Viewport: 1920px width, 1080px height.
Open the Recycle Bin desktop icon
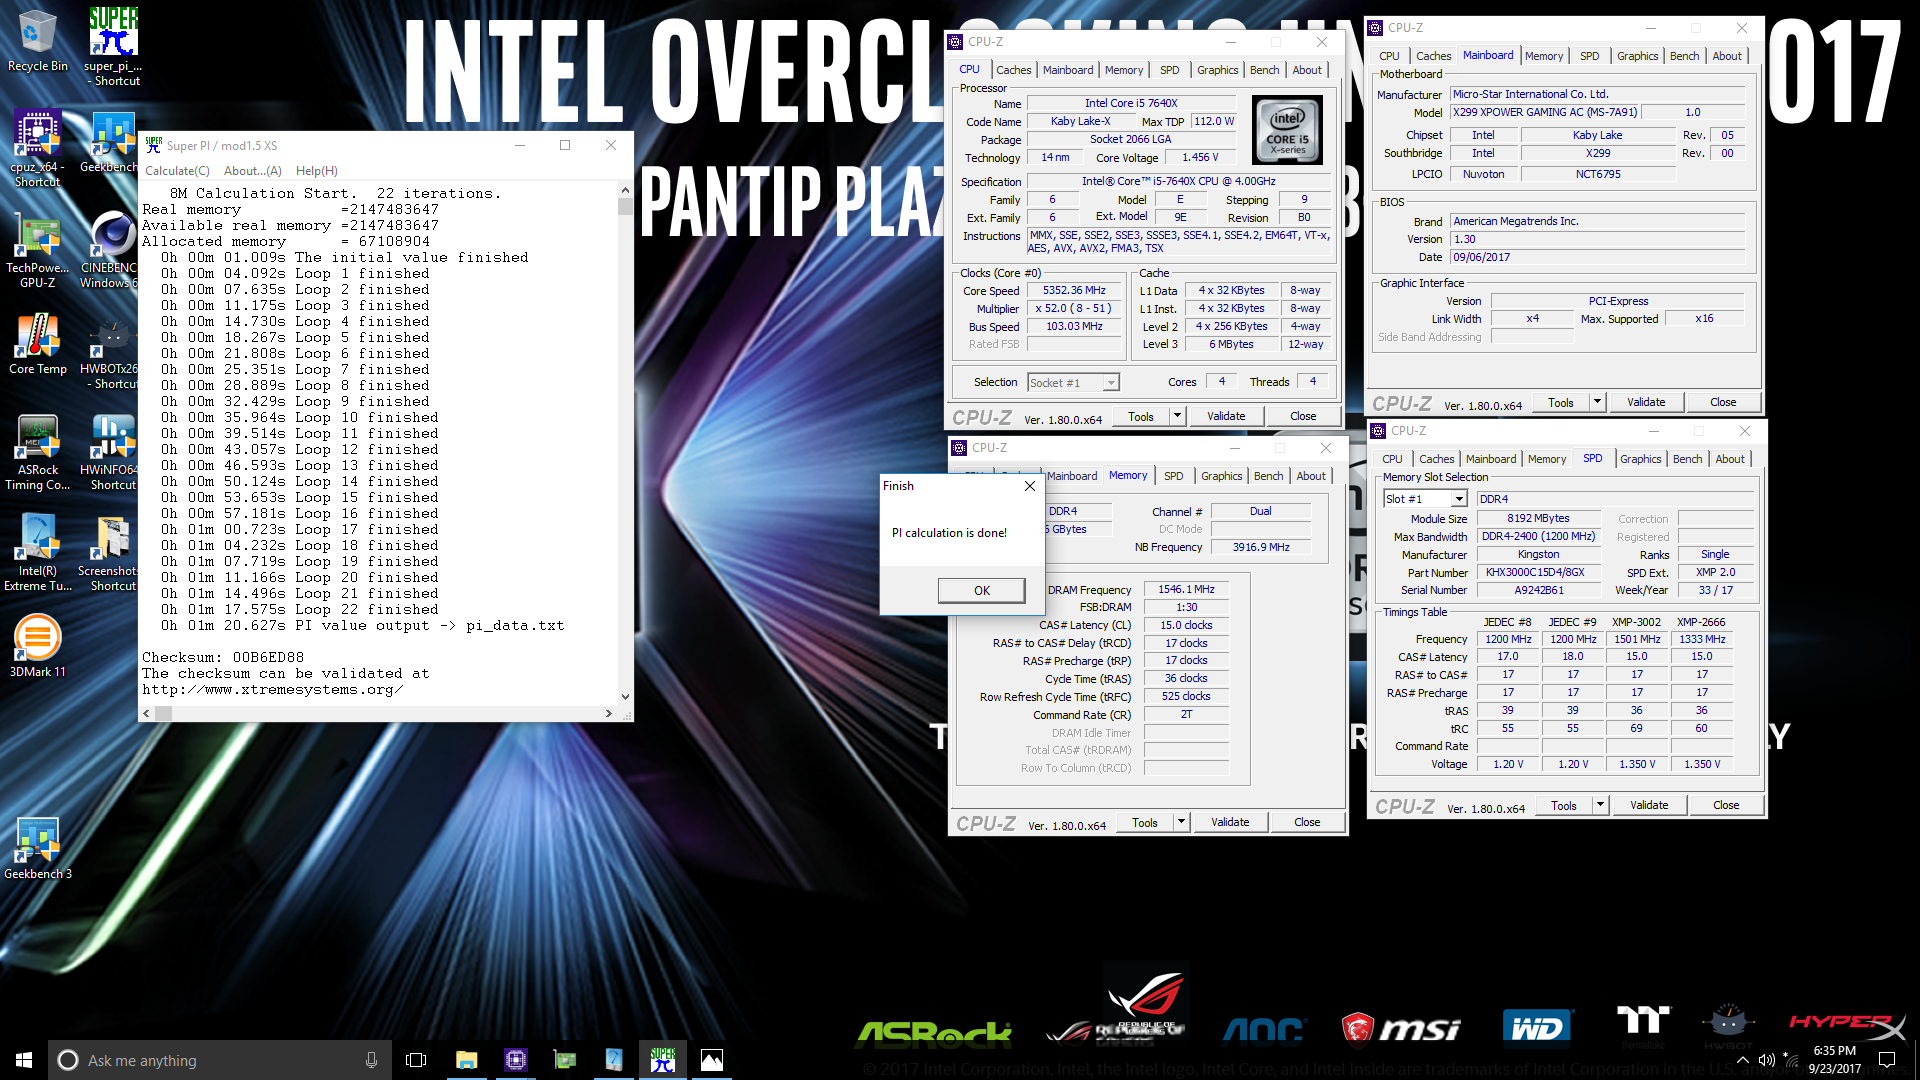click(x=38, y=40)
